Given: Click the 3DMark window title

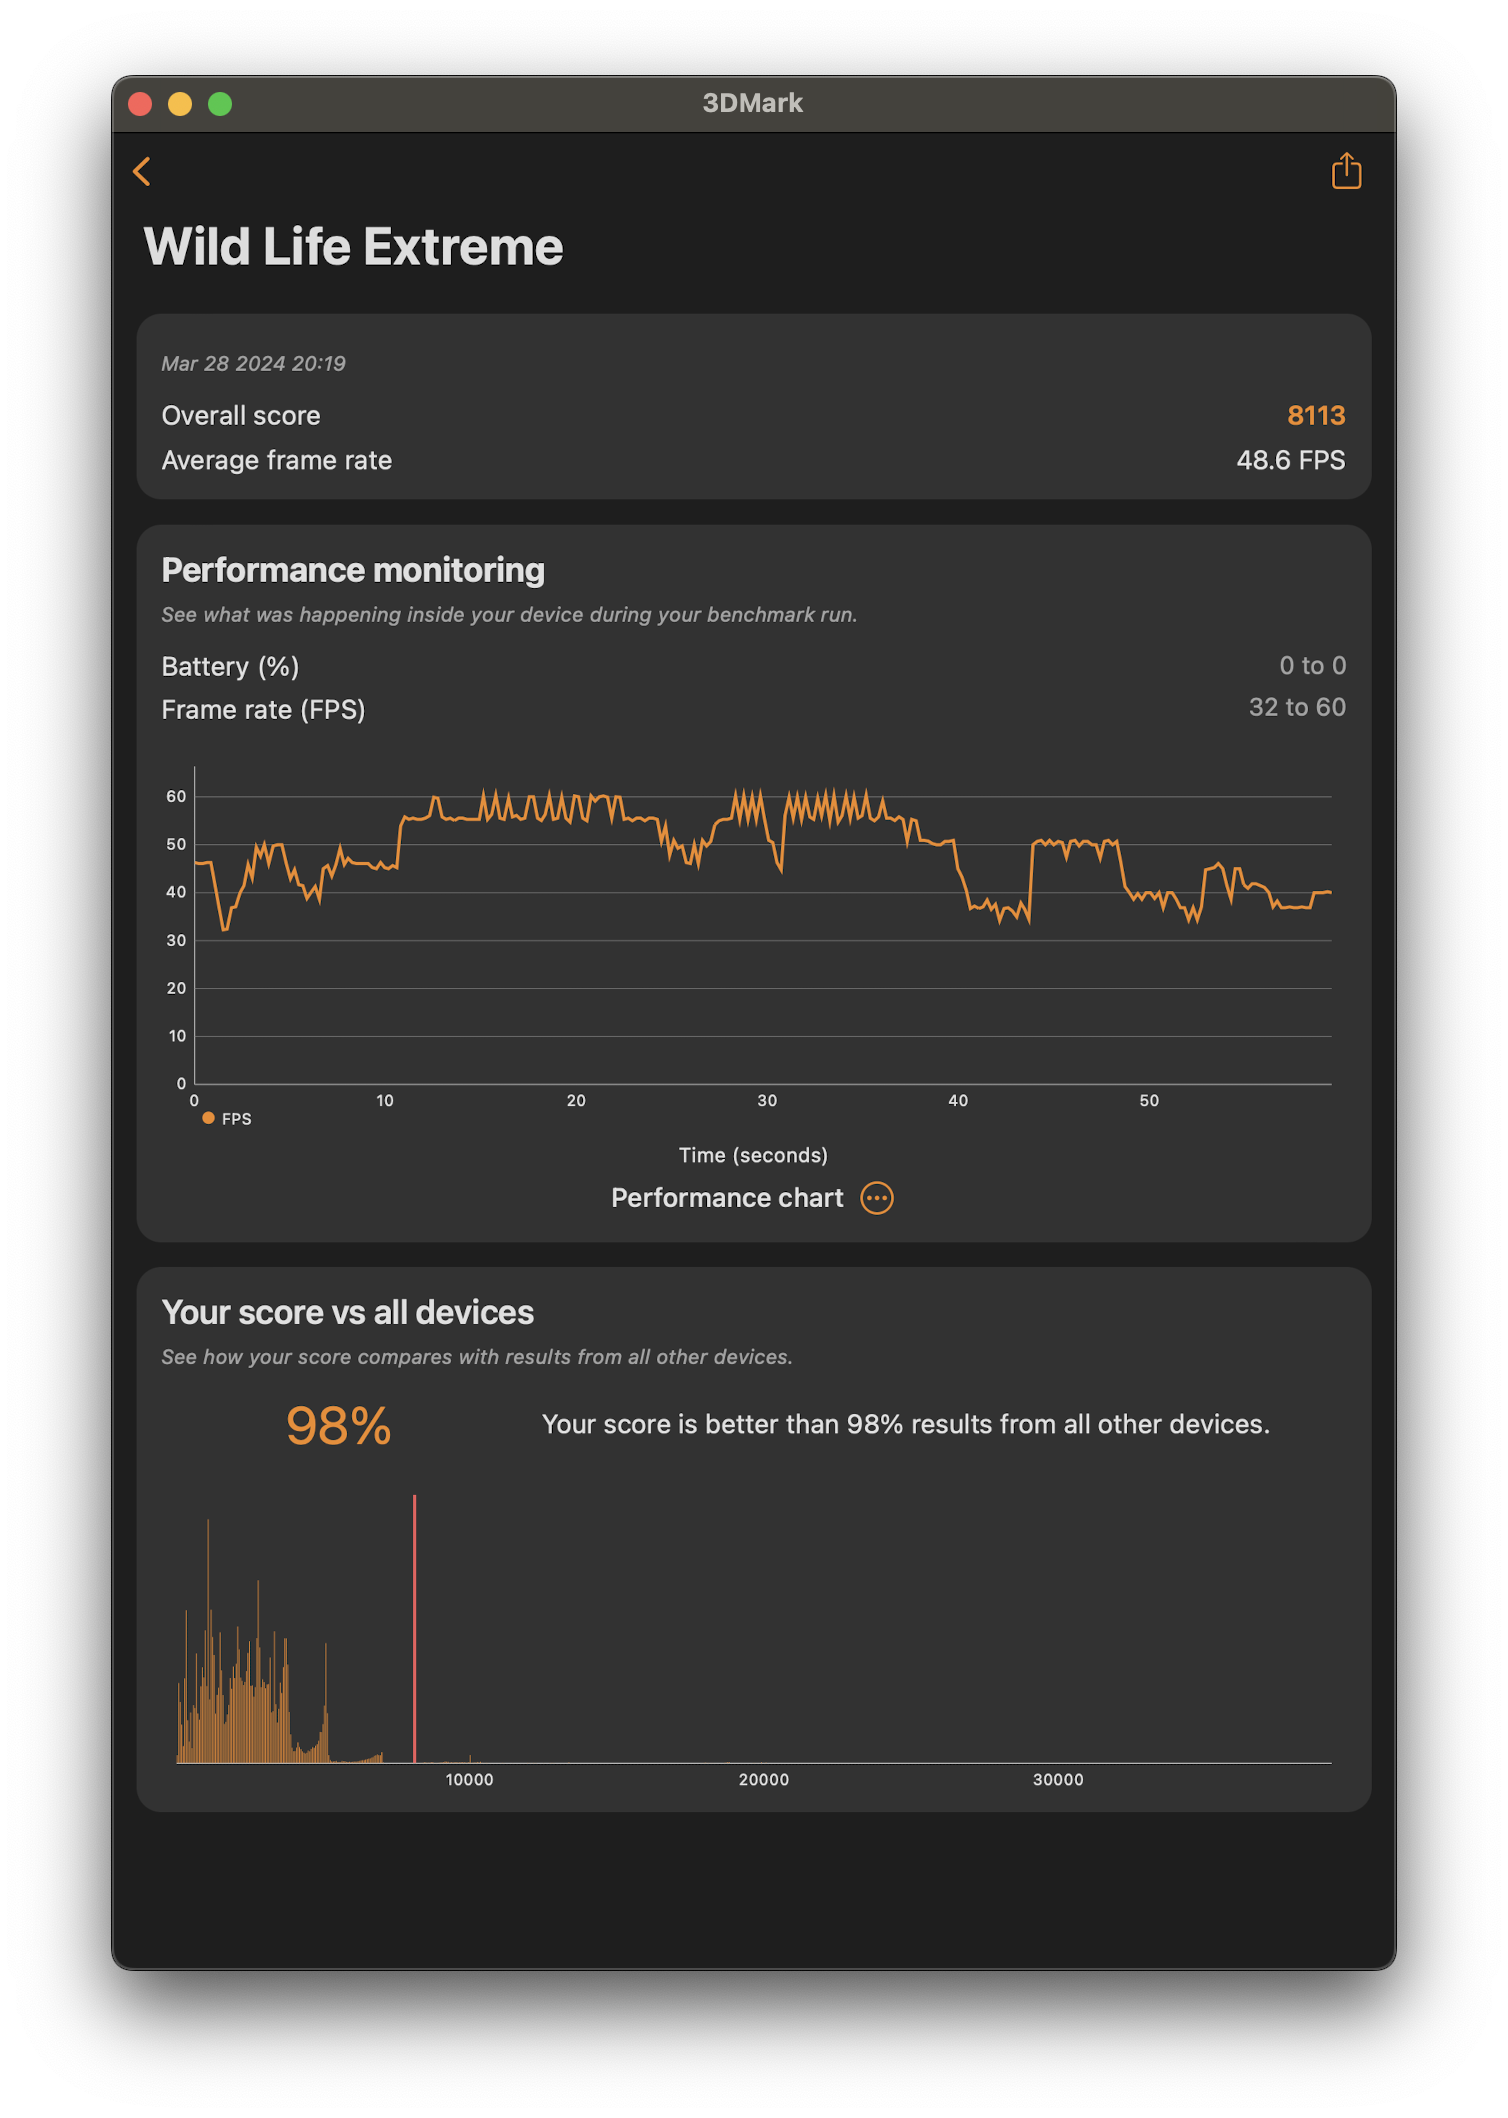Looking at the screenshot, I should [x=753, y=103].
